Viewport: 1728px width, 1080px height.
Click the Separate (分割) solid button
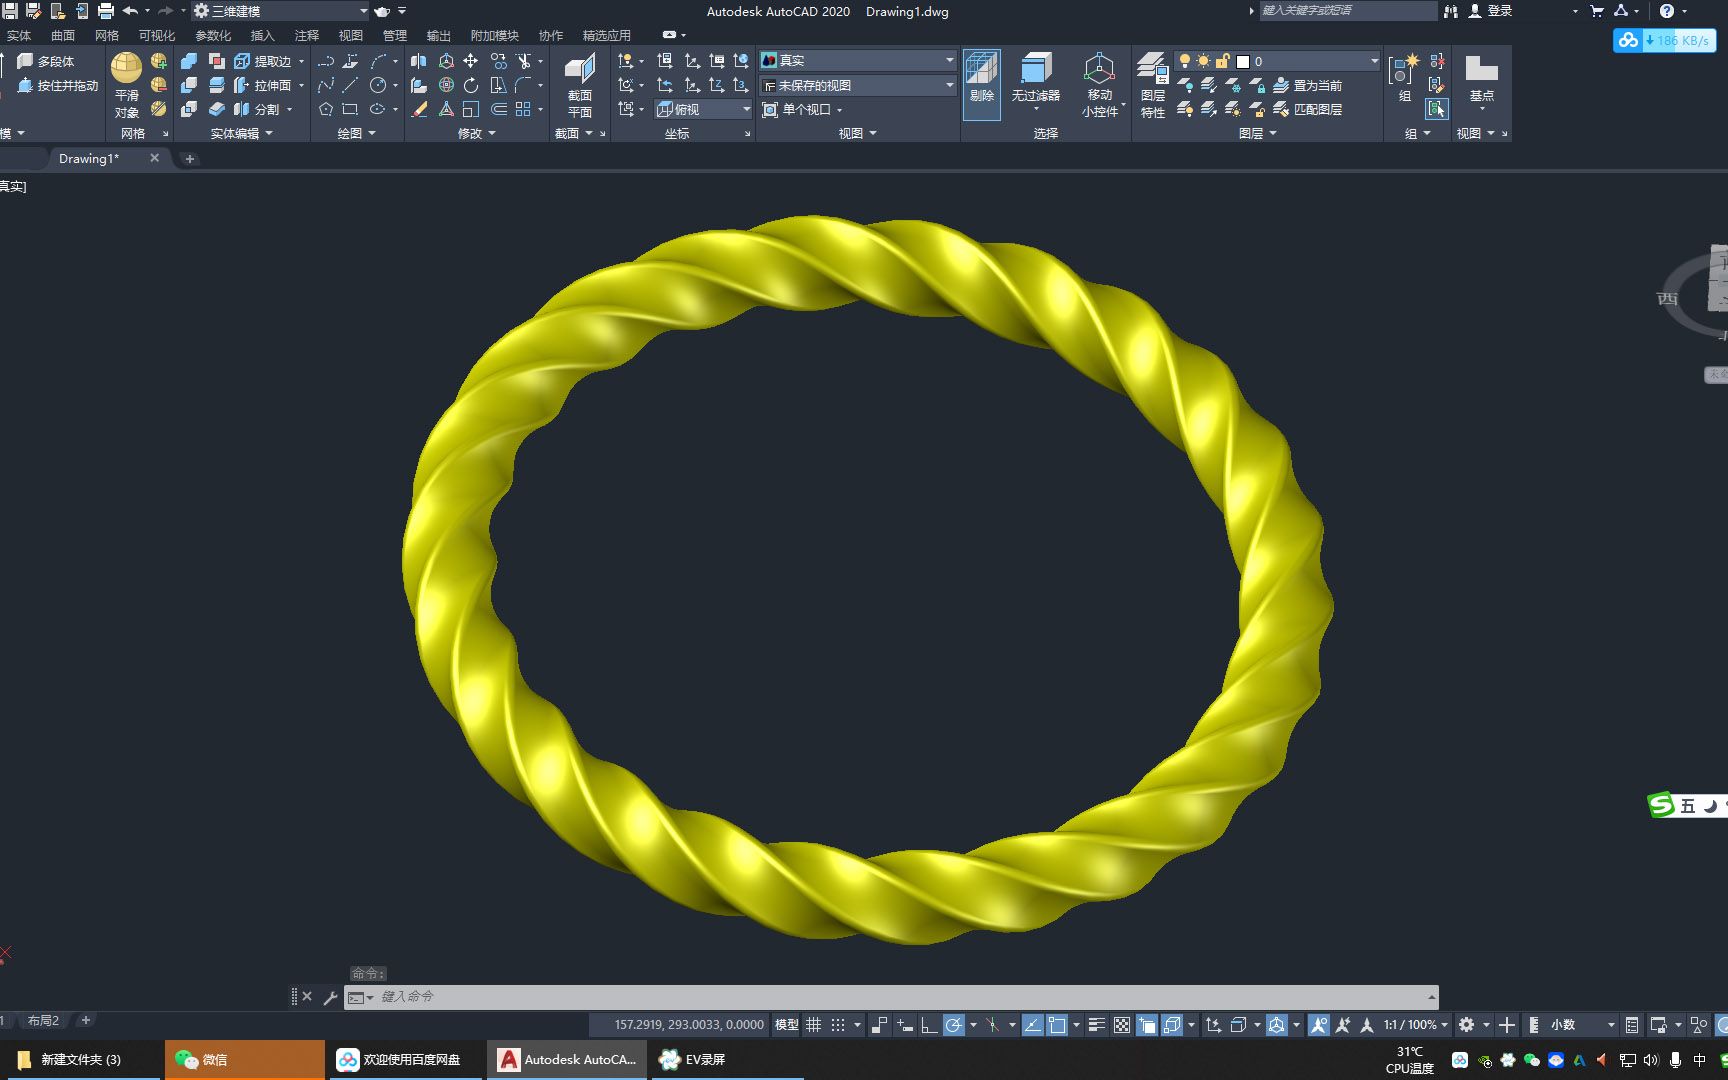point(258,109)
